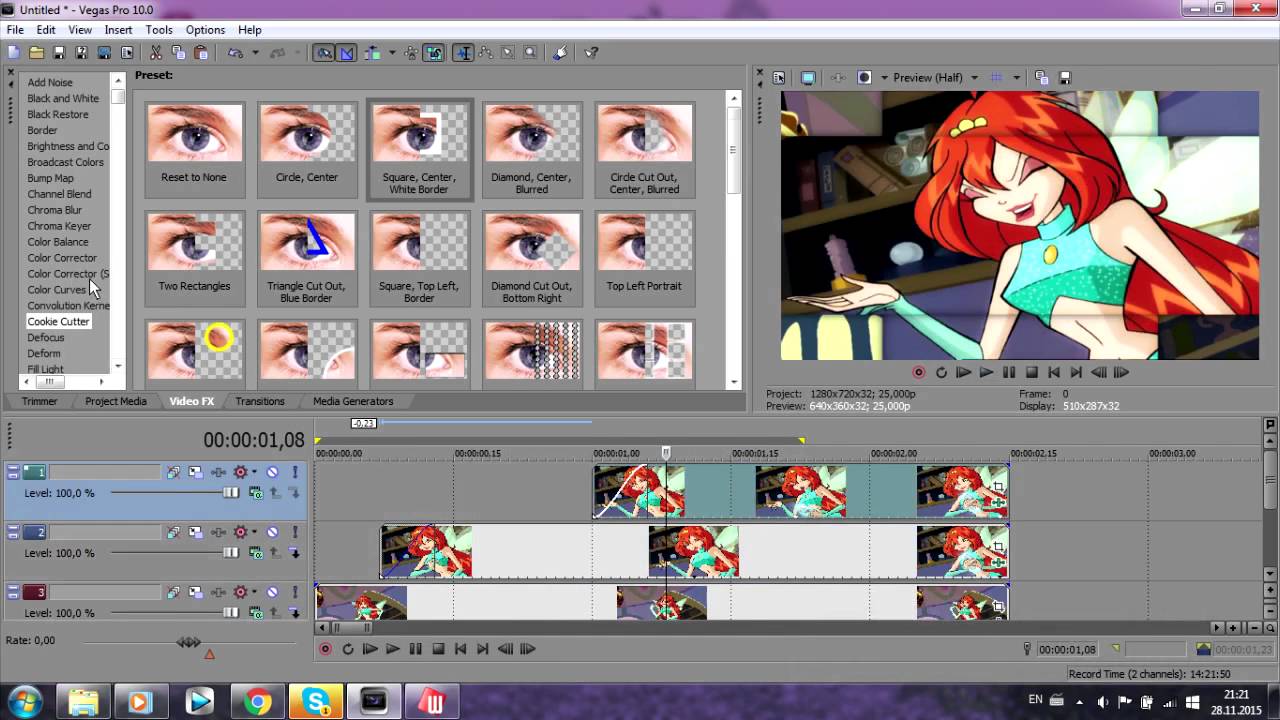Click the Save project floppy icon
This screenshot has width=1280, height=720.
coord(58,53)
